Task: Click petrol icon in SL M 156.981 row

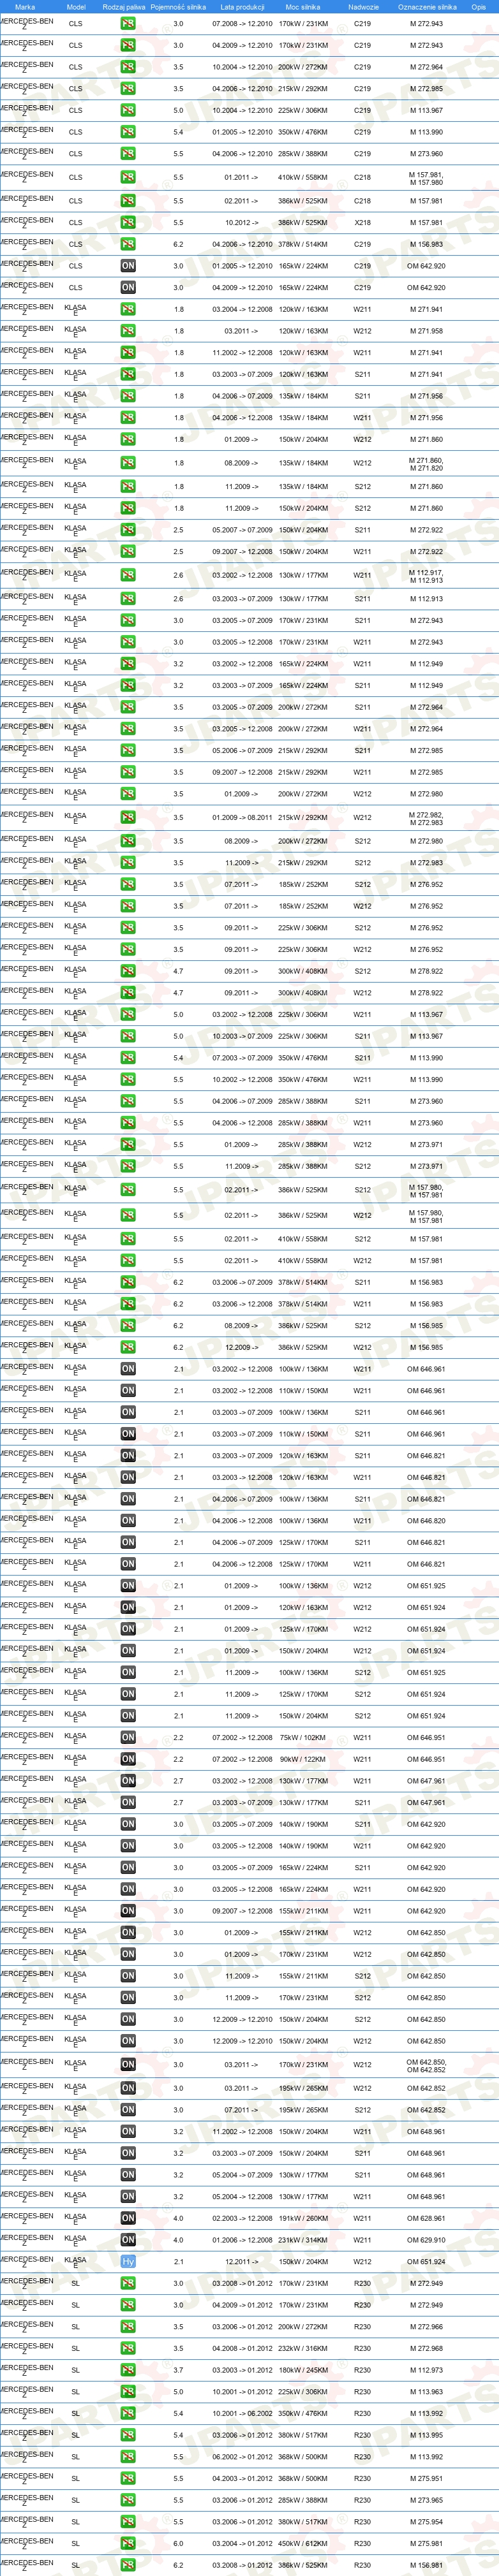Action: click(x=128, y=2565)
